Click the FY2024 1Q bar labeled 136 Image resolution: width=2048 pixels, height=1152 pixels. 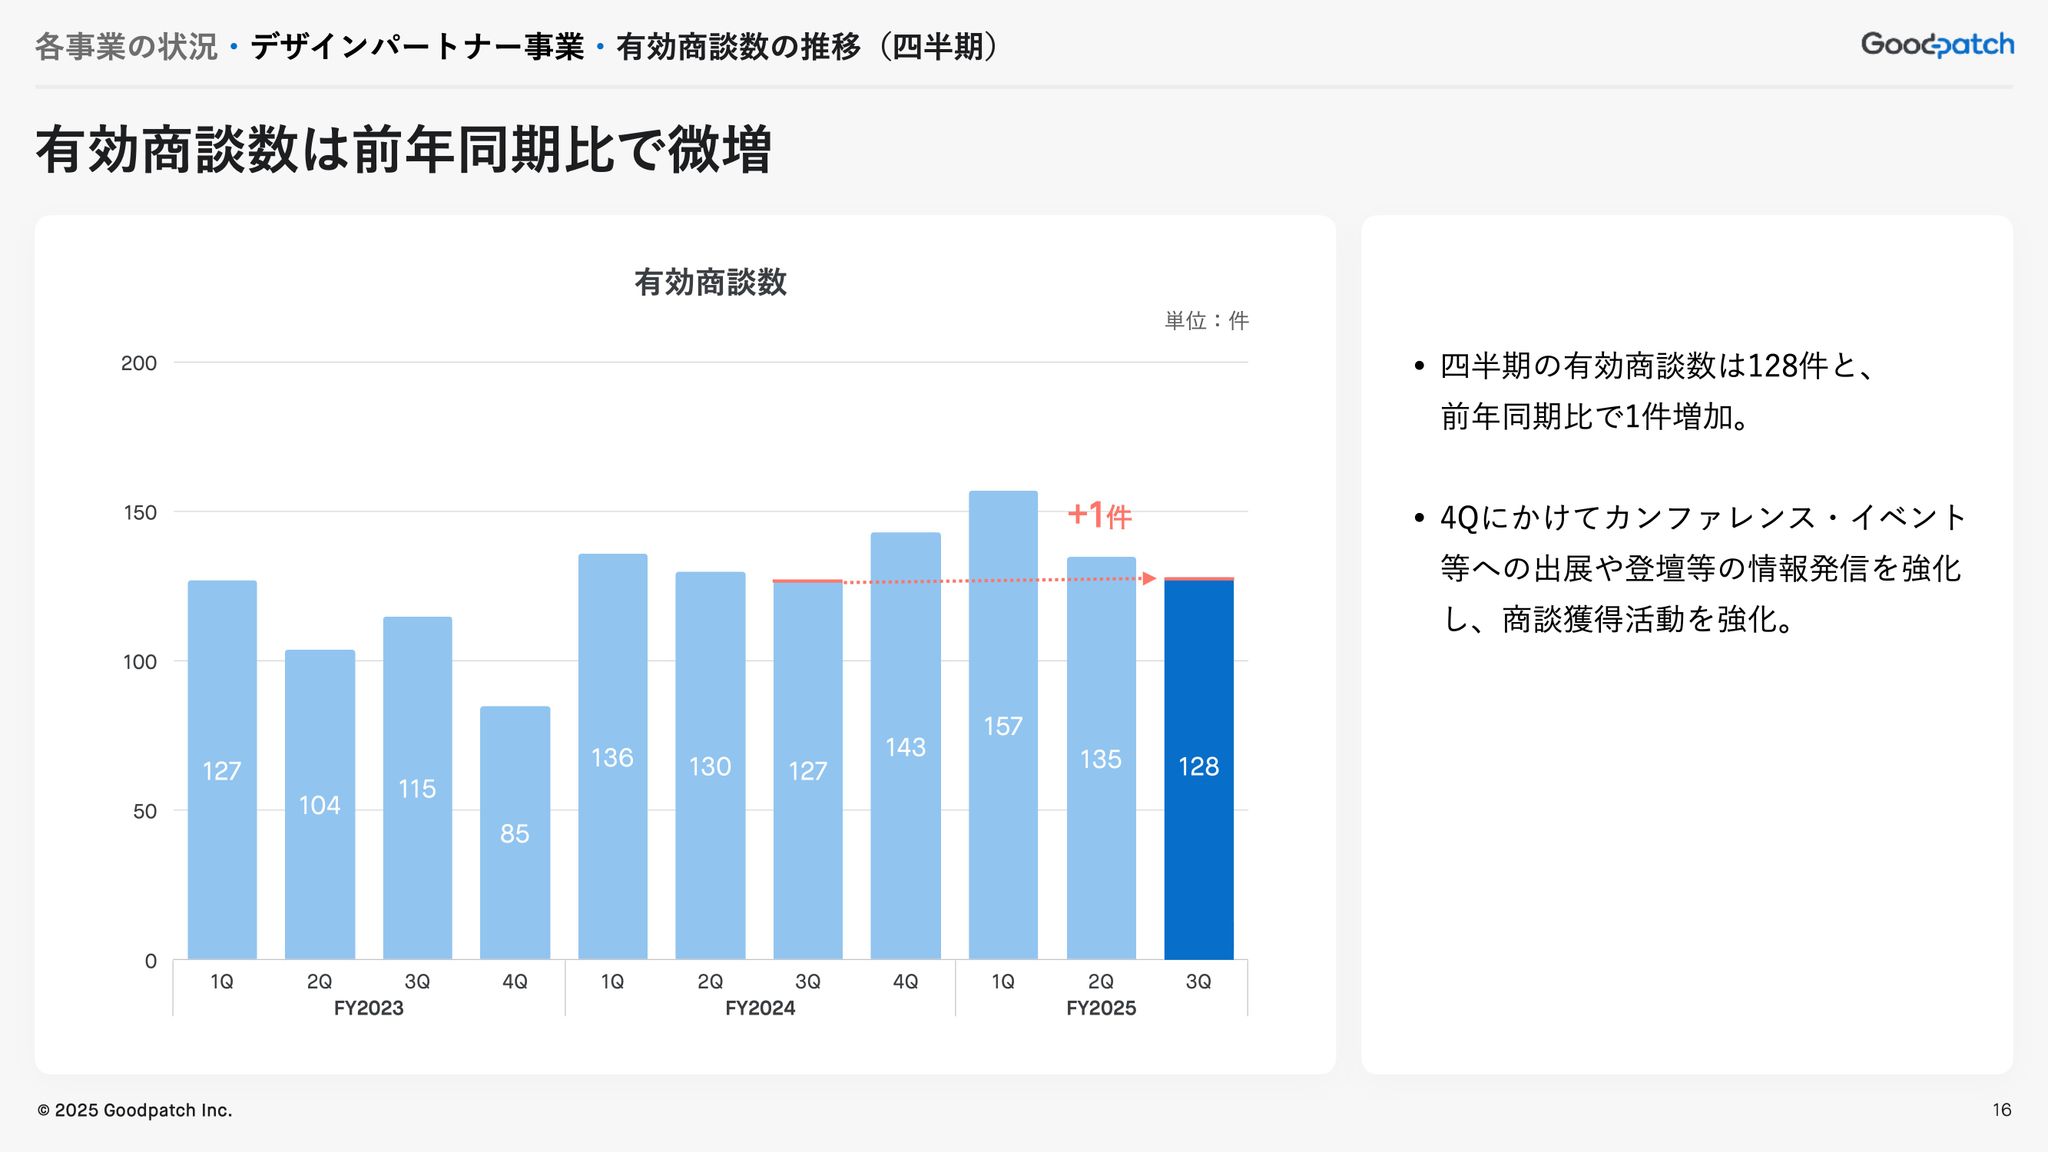click(x=613, y=757)
